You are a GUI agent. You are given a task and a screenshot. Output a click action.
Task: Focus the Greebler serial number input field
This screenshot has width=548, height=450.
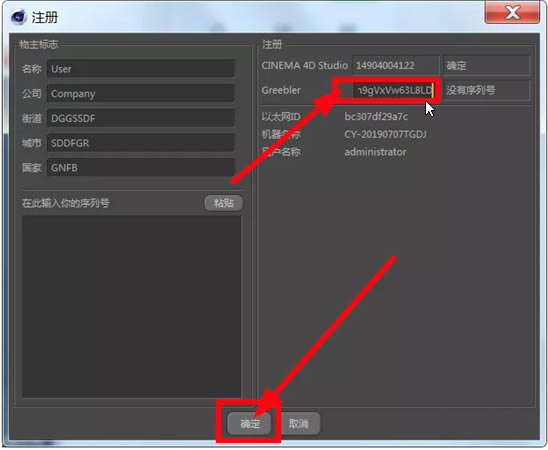click(394, 90)
